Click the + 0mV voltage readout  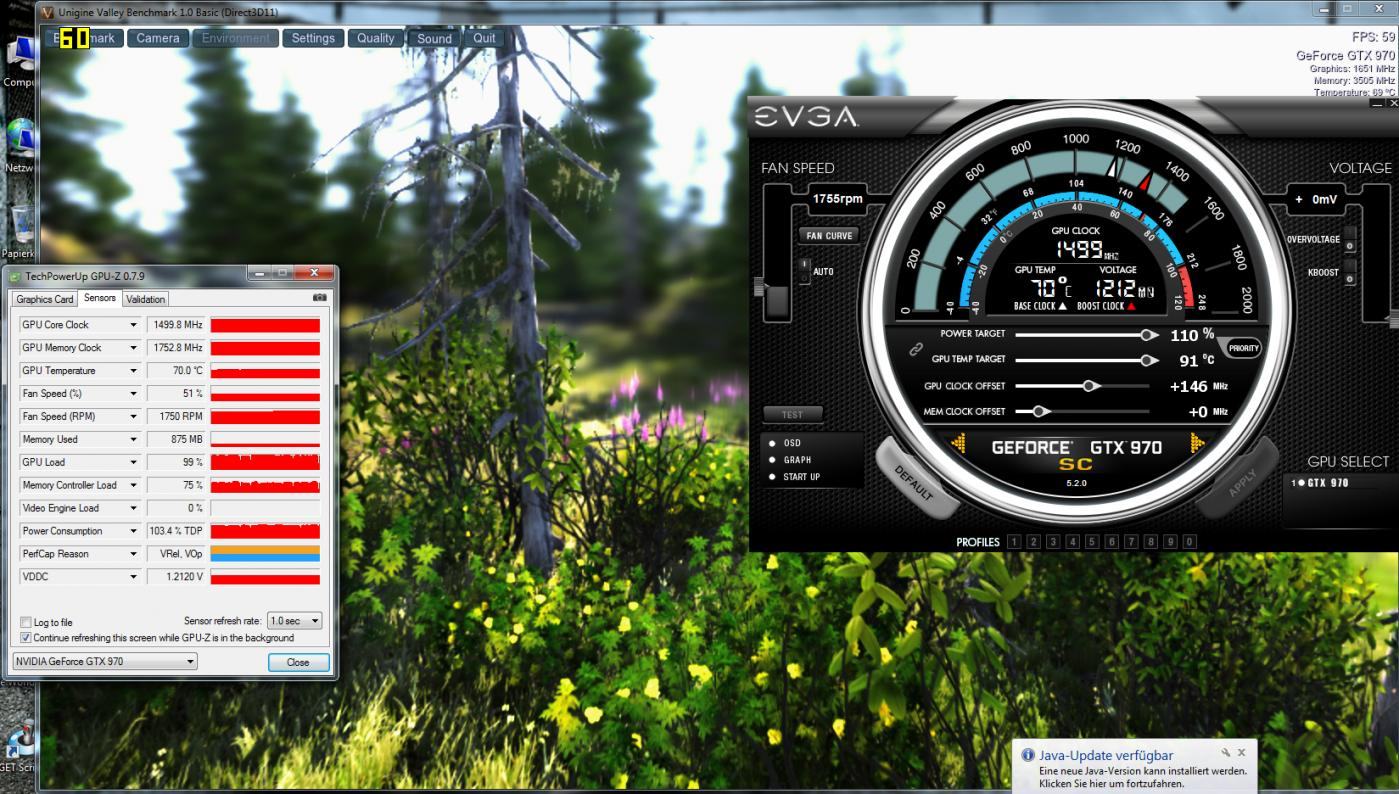1316,199
